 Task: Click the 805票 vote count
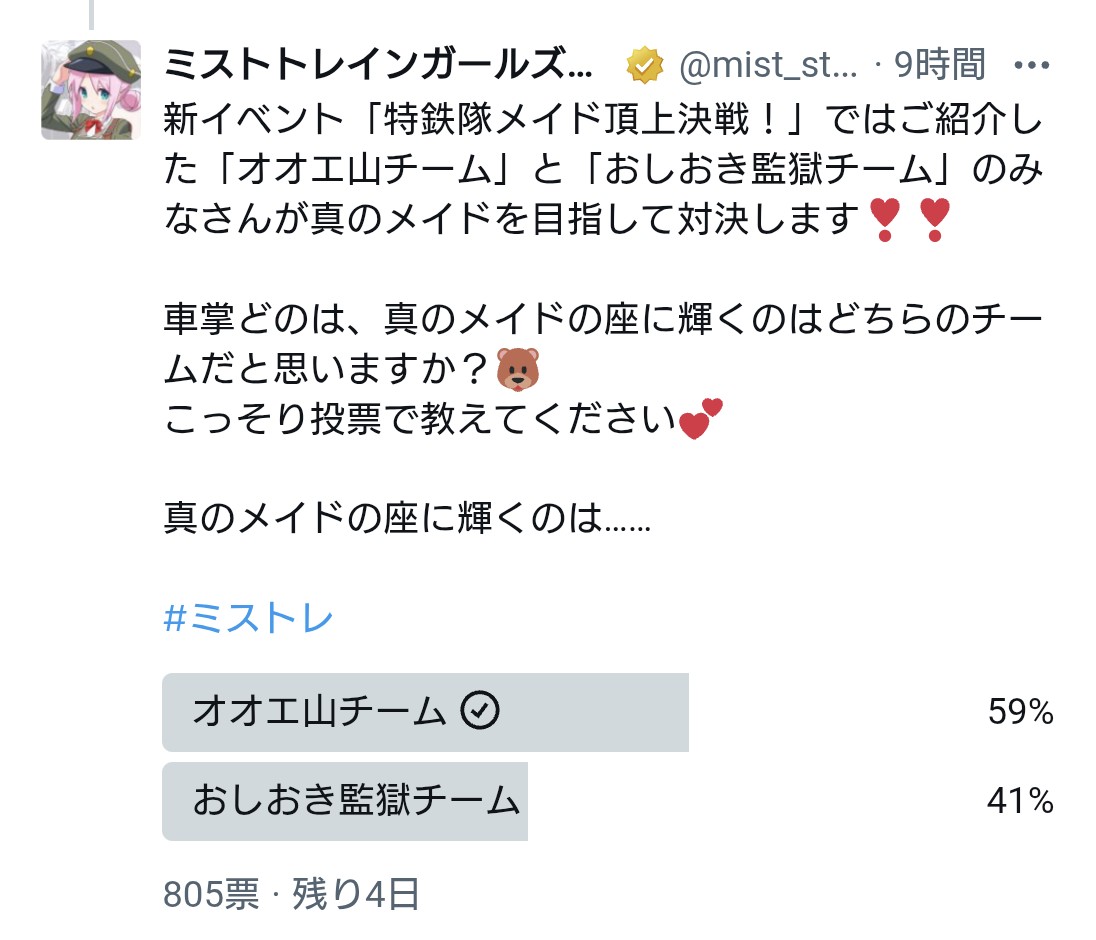point(211,893)
